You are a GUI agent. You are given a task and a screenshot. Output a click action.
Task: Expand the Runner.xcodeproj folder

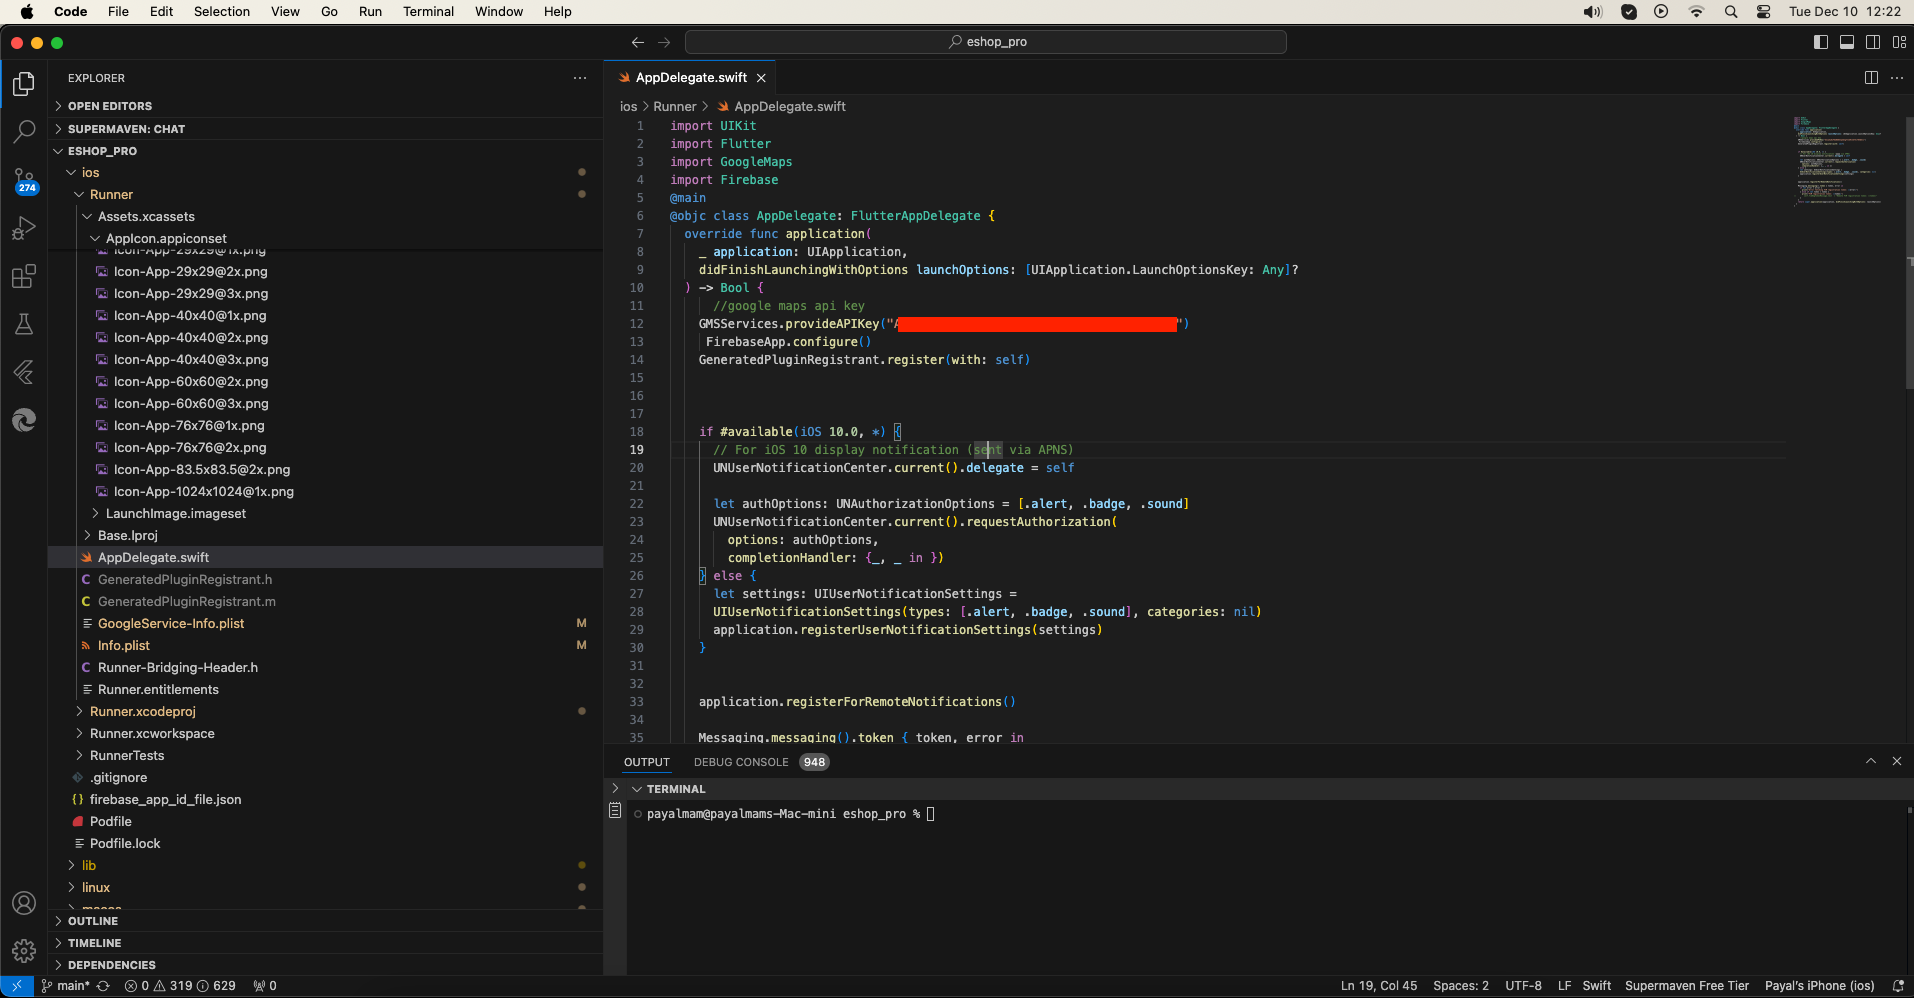(326, 712)
